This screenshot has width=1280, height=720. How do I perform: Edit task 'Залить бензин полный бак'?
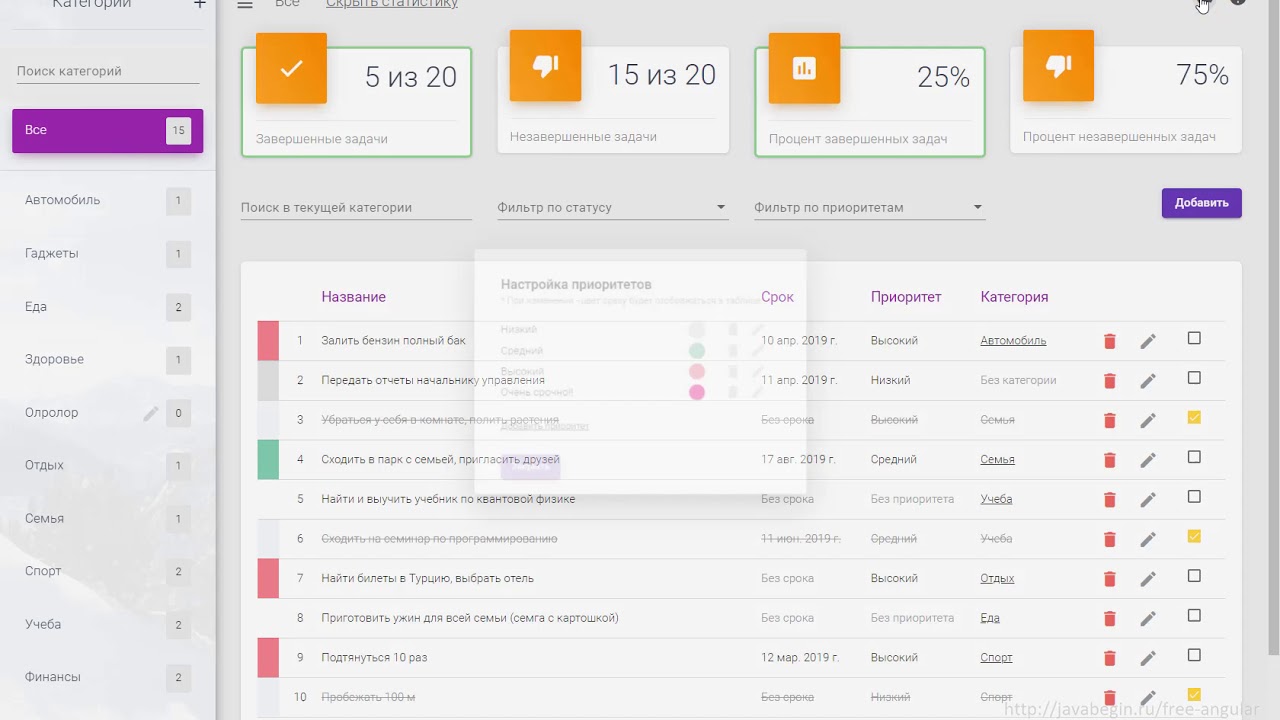pos(1148,341)
